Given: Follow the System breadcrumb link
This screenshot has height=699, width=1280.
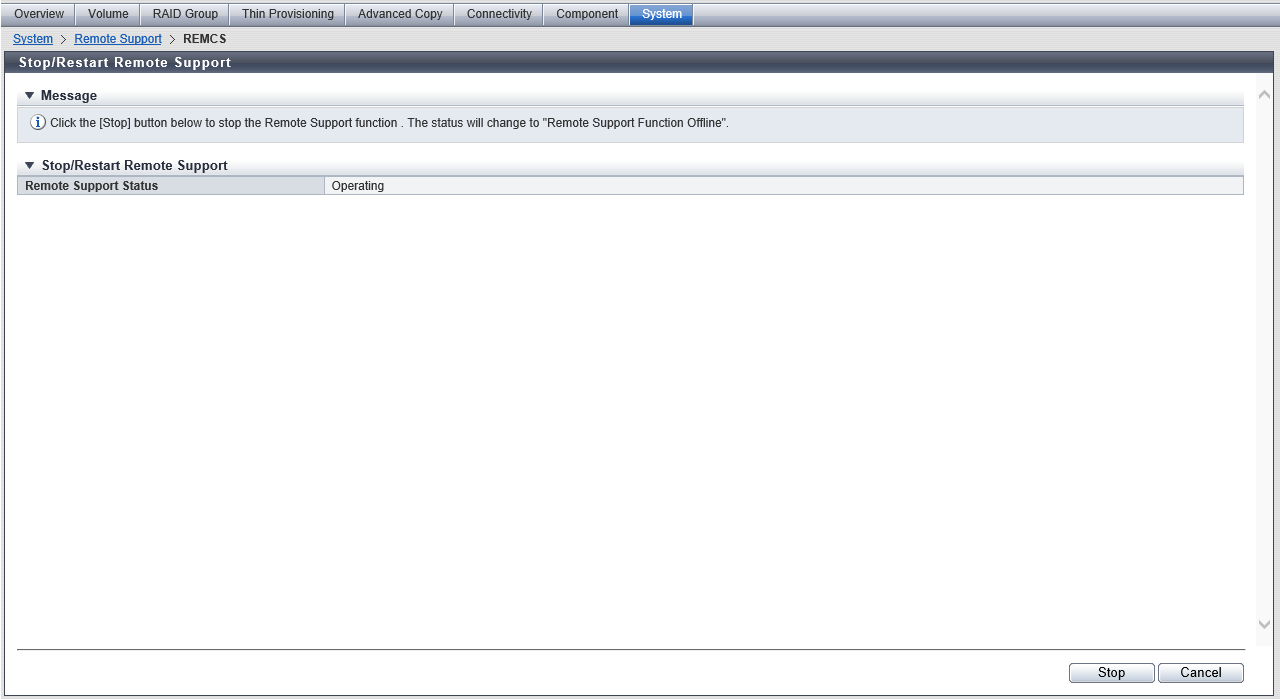Looking at the screenshot, I should pyautogui.click(x=33, y=39).
